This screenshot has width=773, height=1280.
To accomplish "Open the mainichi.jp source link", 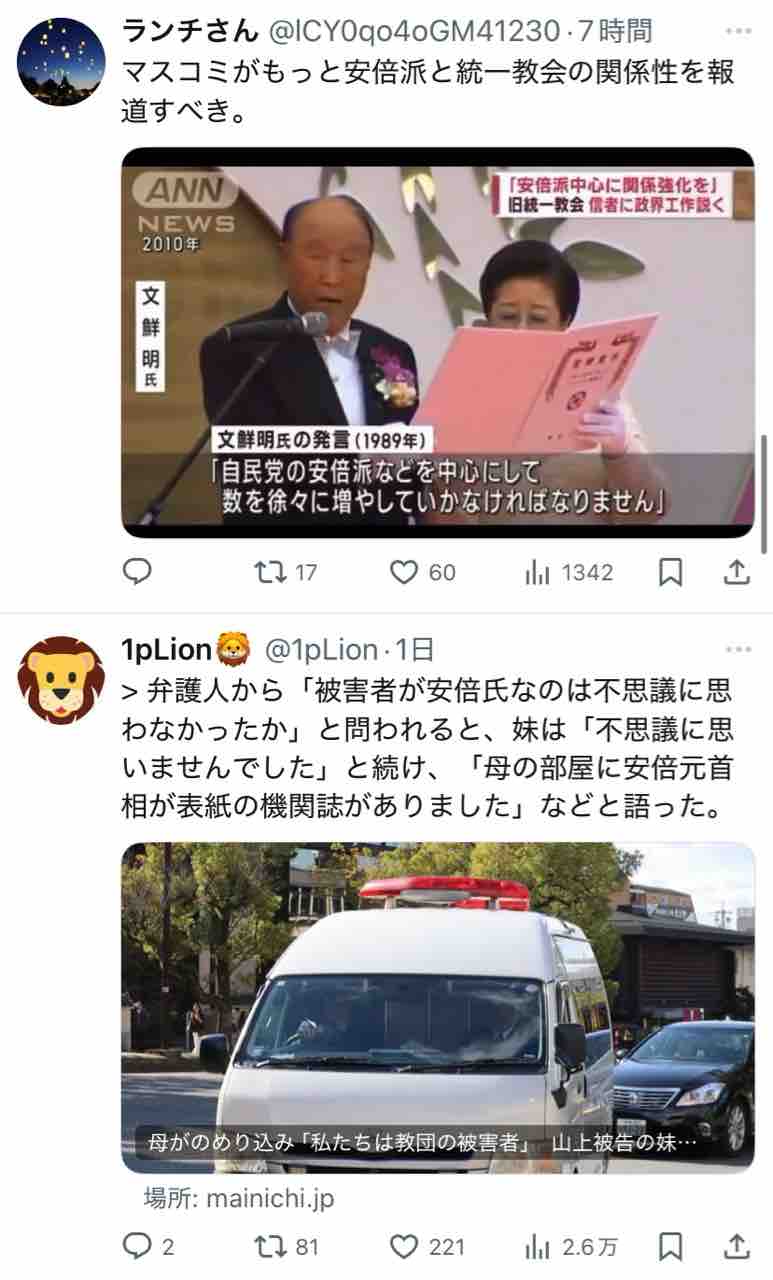I will [x=240, y=1198].
